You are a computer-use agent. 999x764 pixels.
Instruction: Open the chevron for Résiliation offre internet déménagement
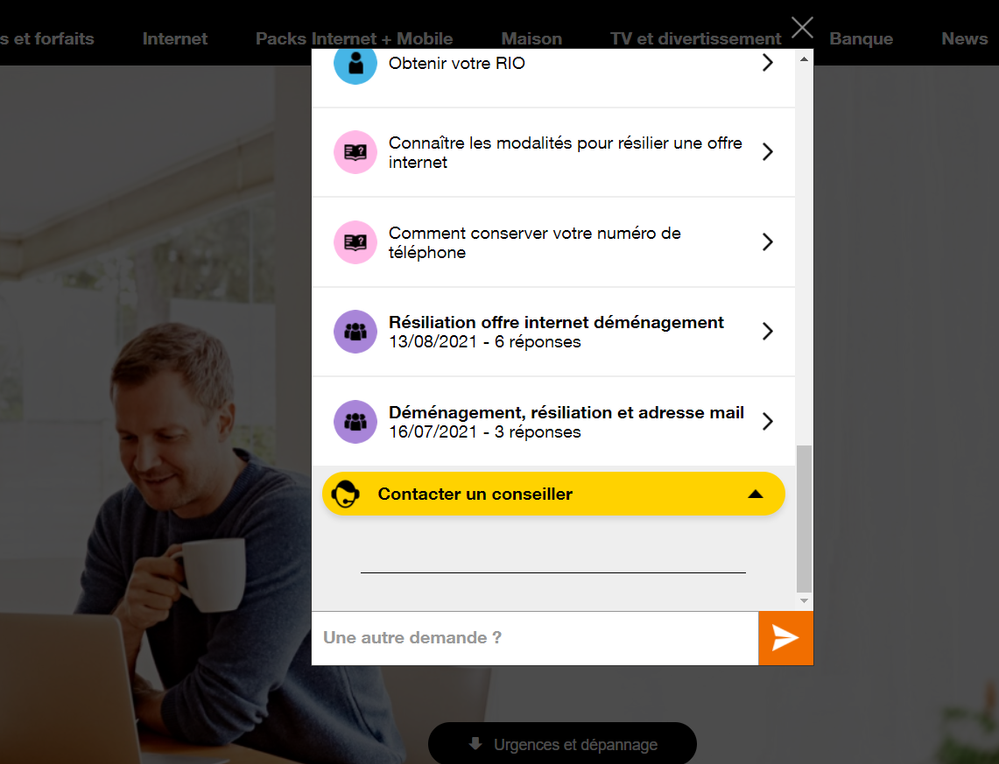(x=768, y=331)
